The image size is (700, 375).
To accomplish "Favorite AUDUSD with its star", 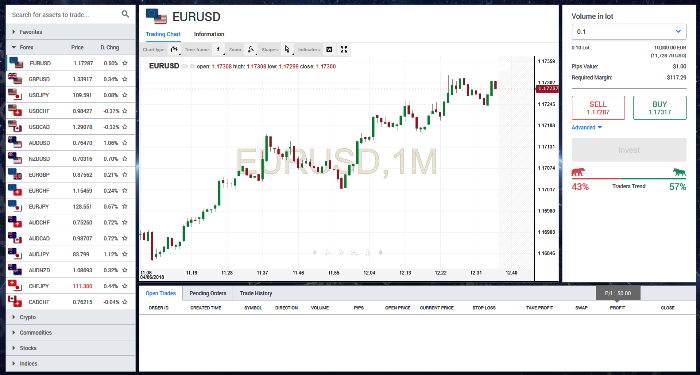I will click(125, 143).
